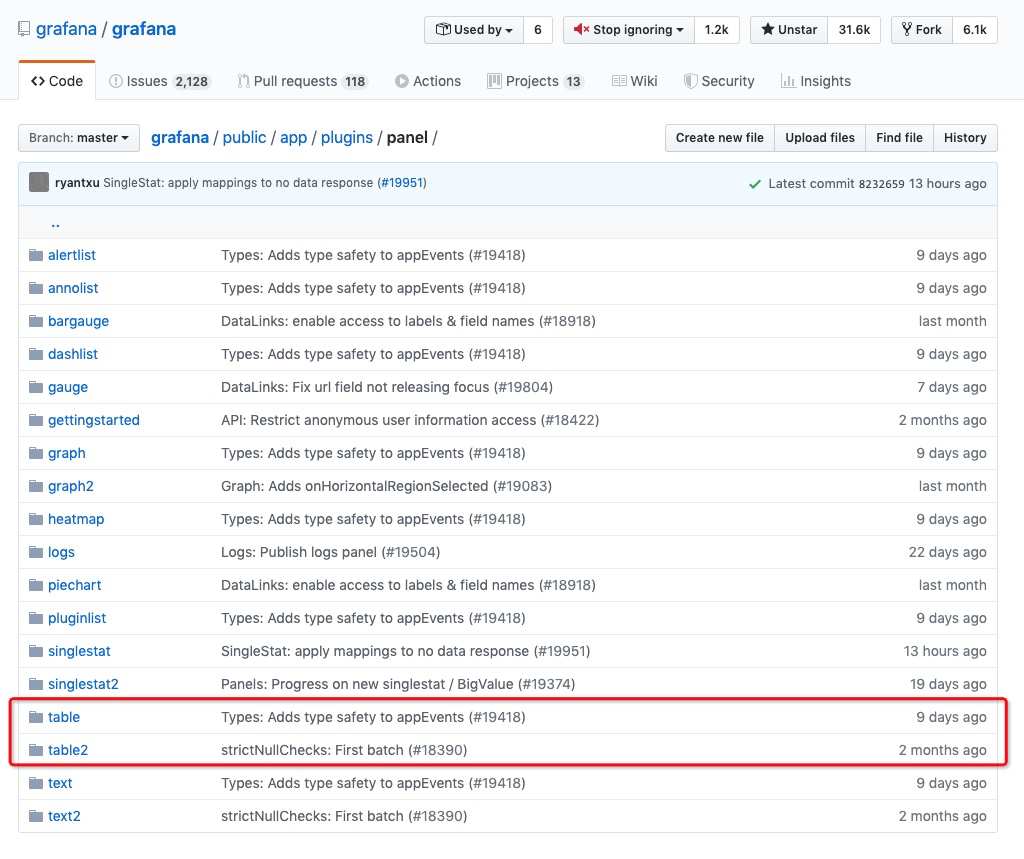Click the Wiki book icon

point(618,81)
